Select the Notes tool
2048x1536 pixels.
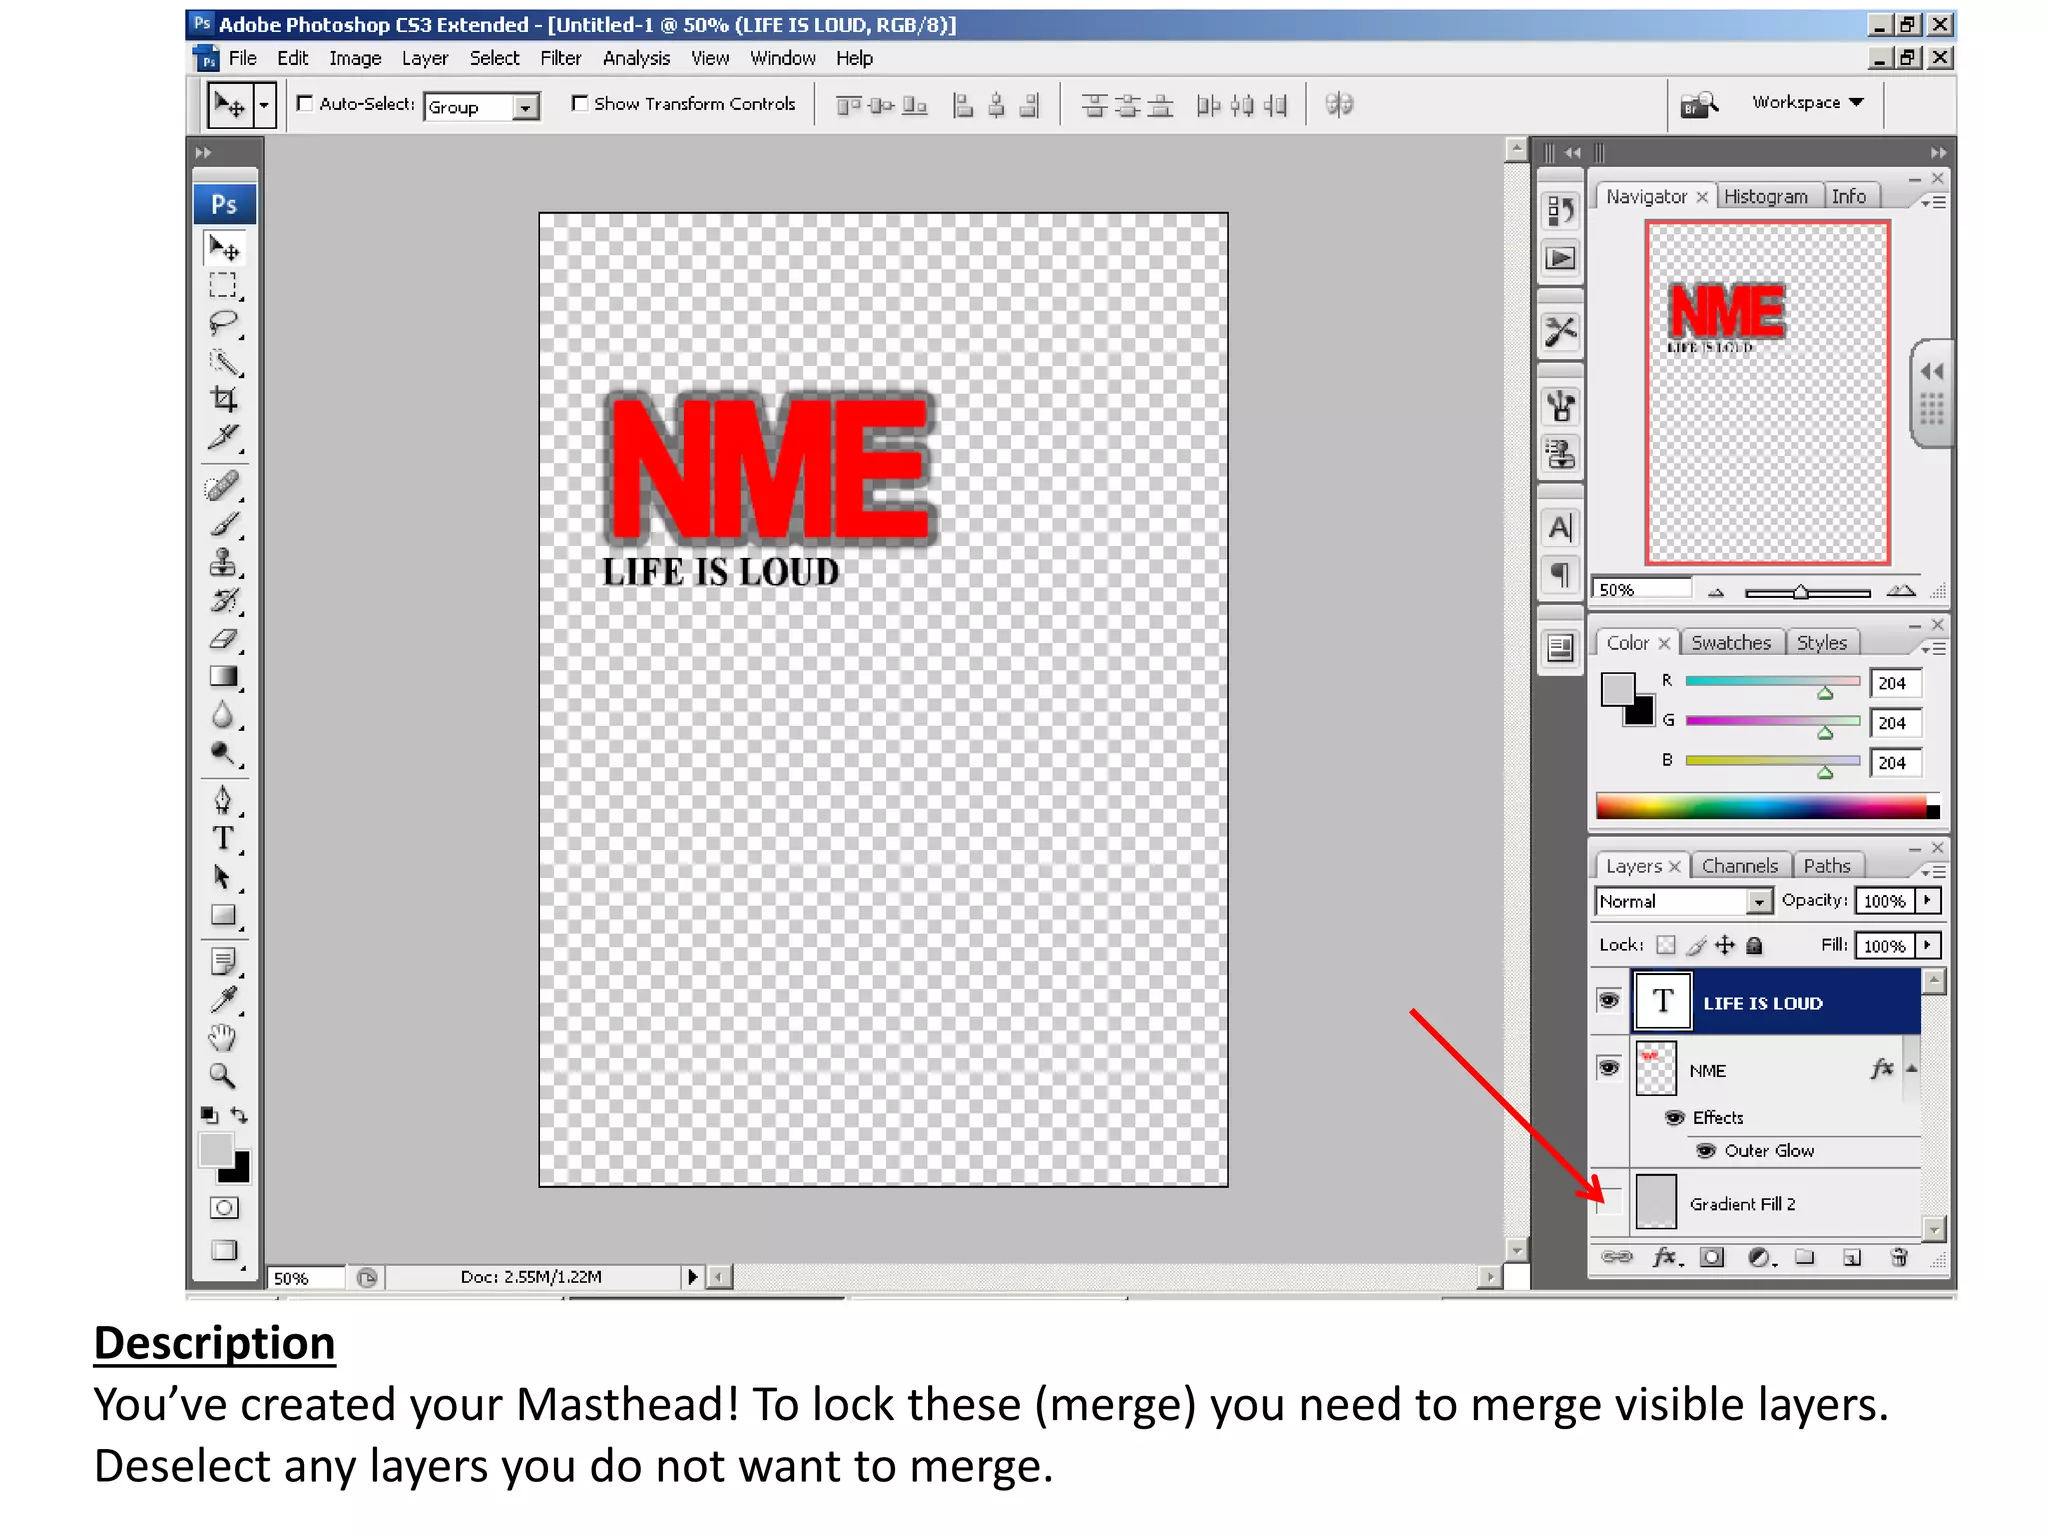tap(223, 962)
